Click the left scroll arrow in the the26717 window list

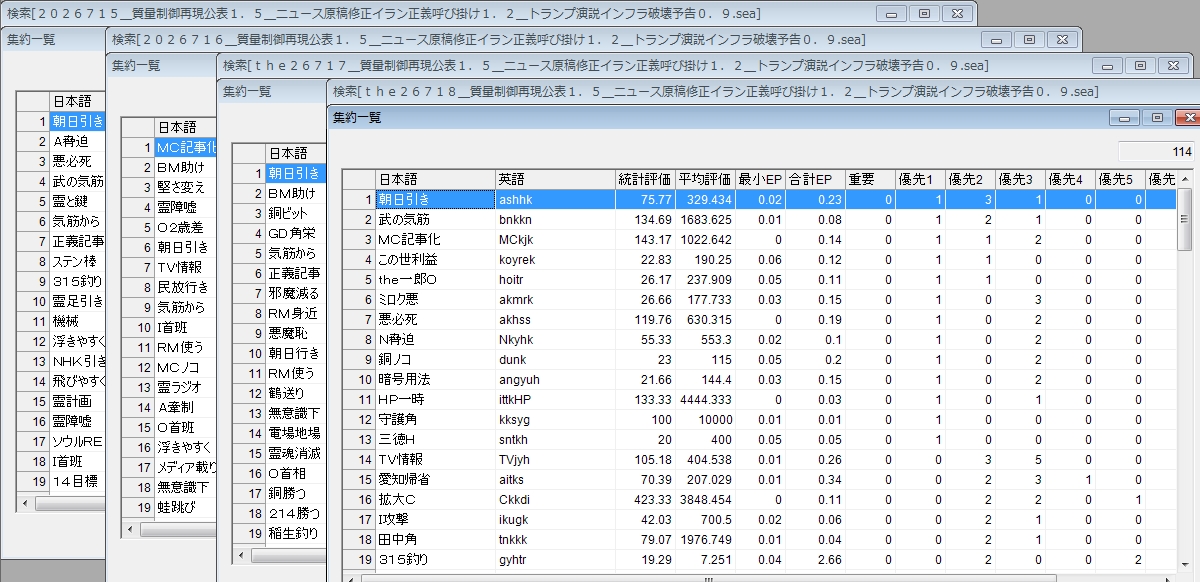(239, 556)
